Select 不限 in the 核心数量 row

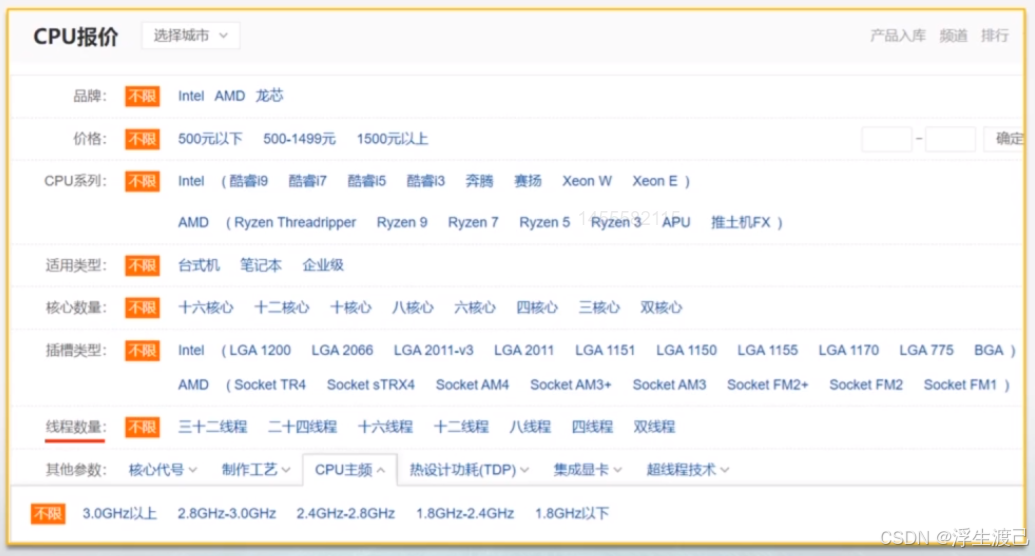[143, 308]
